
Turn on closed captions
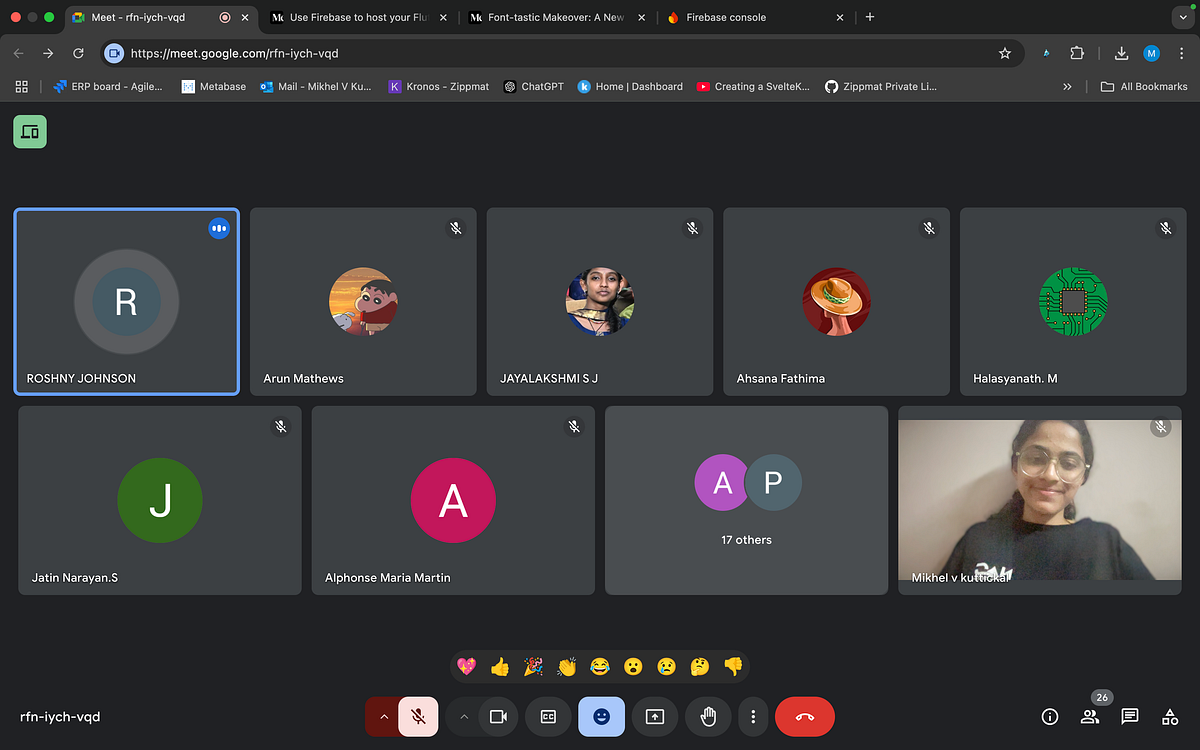pos(548,717)
